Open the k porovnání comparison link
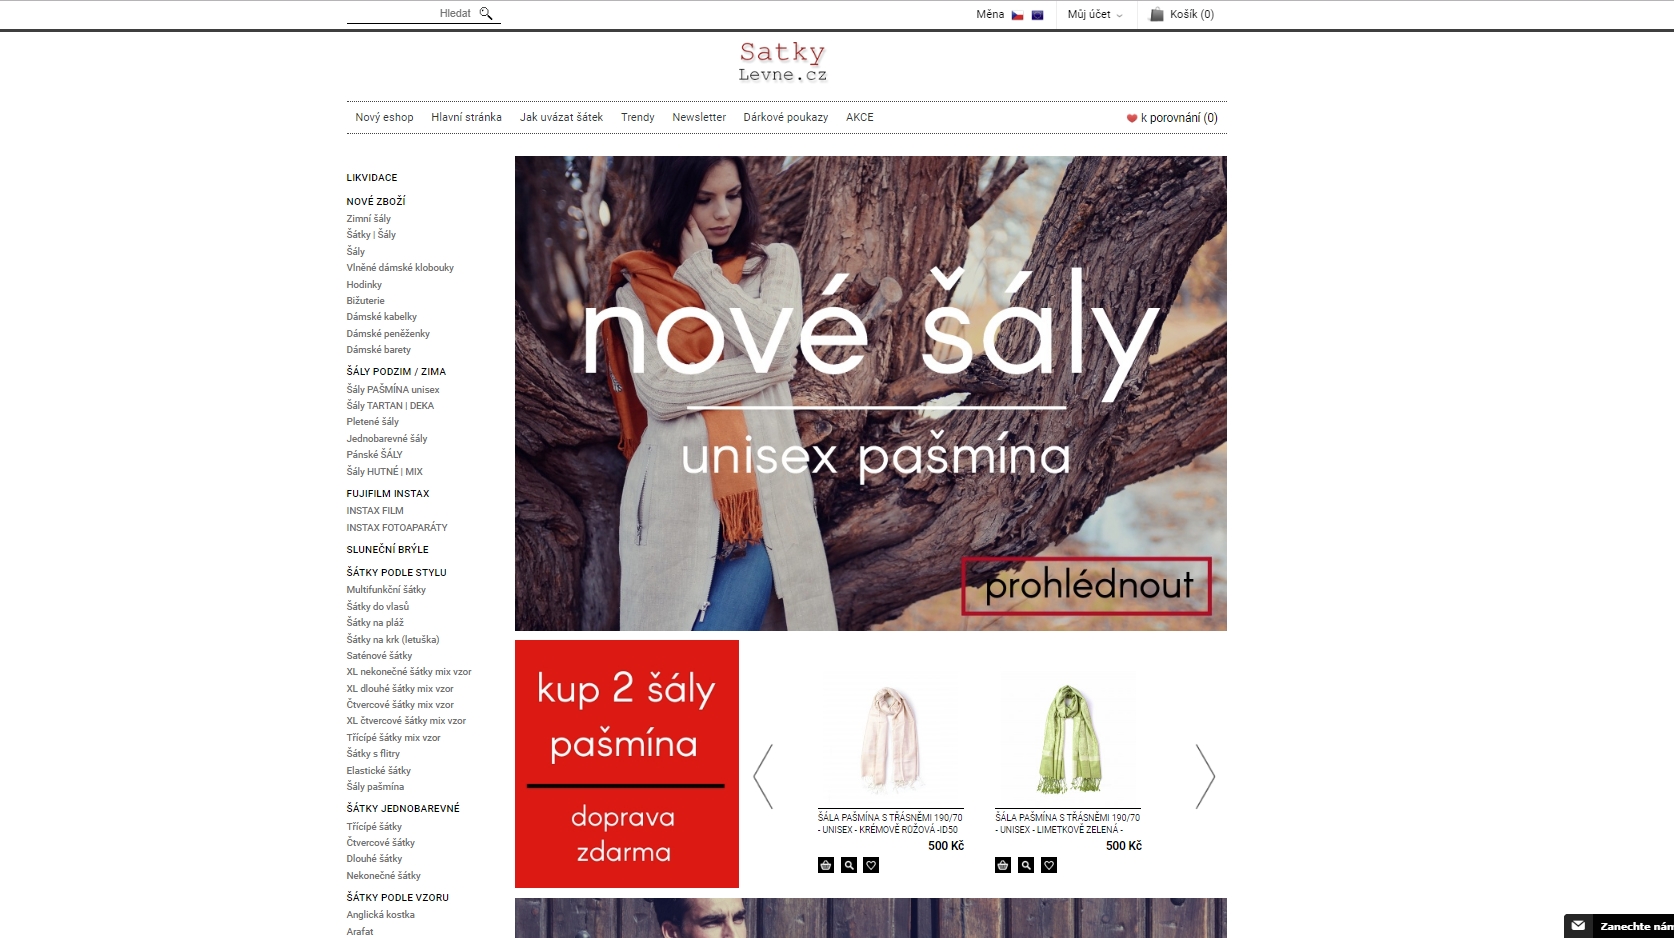Screen dimensions: 1674x938 click(1172, 118)
